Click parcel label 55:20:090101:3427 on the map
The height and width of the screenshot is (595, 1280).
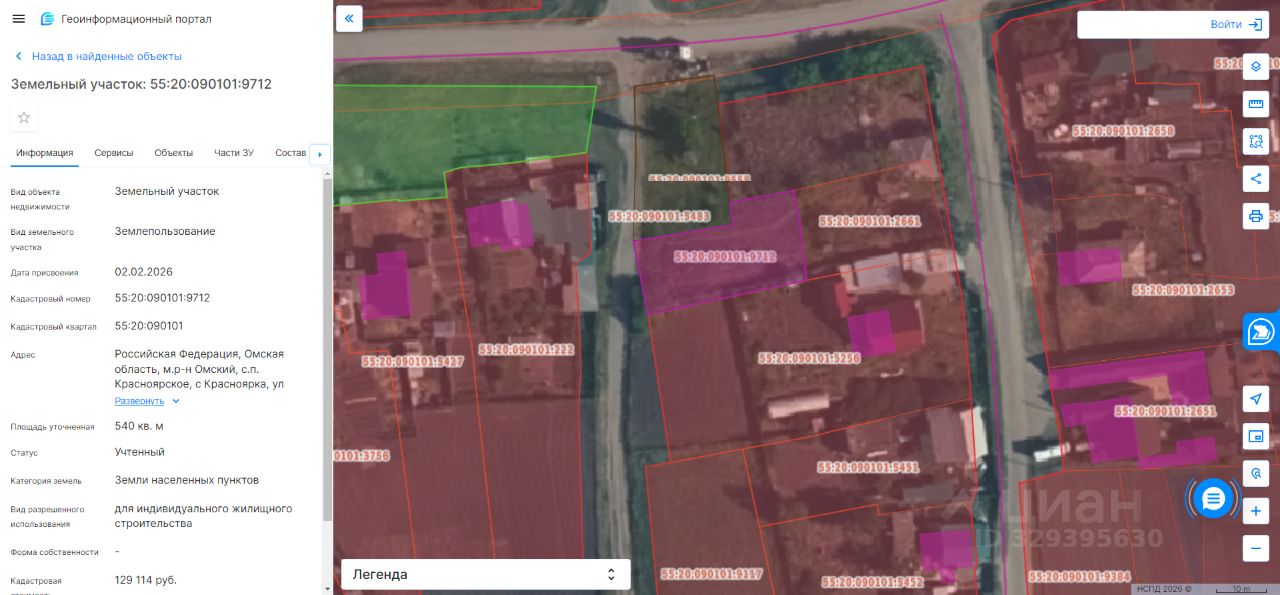point(413,362)
